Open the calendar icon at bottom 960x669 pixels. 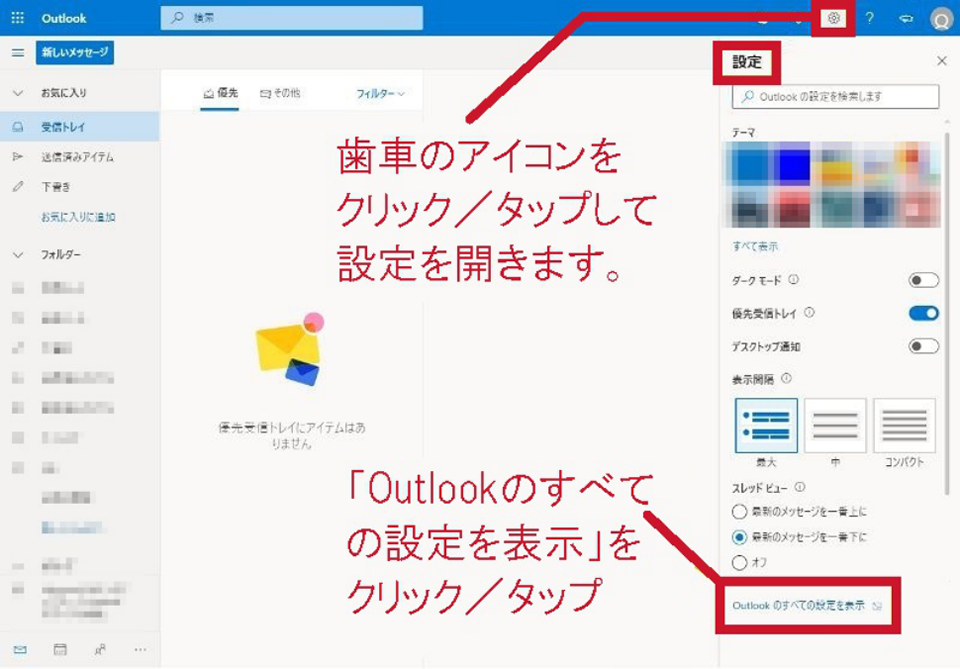60,649
